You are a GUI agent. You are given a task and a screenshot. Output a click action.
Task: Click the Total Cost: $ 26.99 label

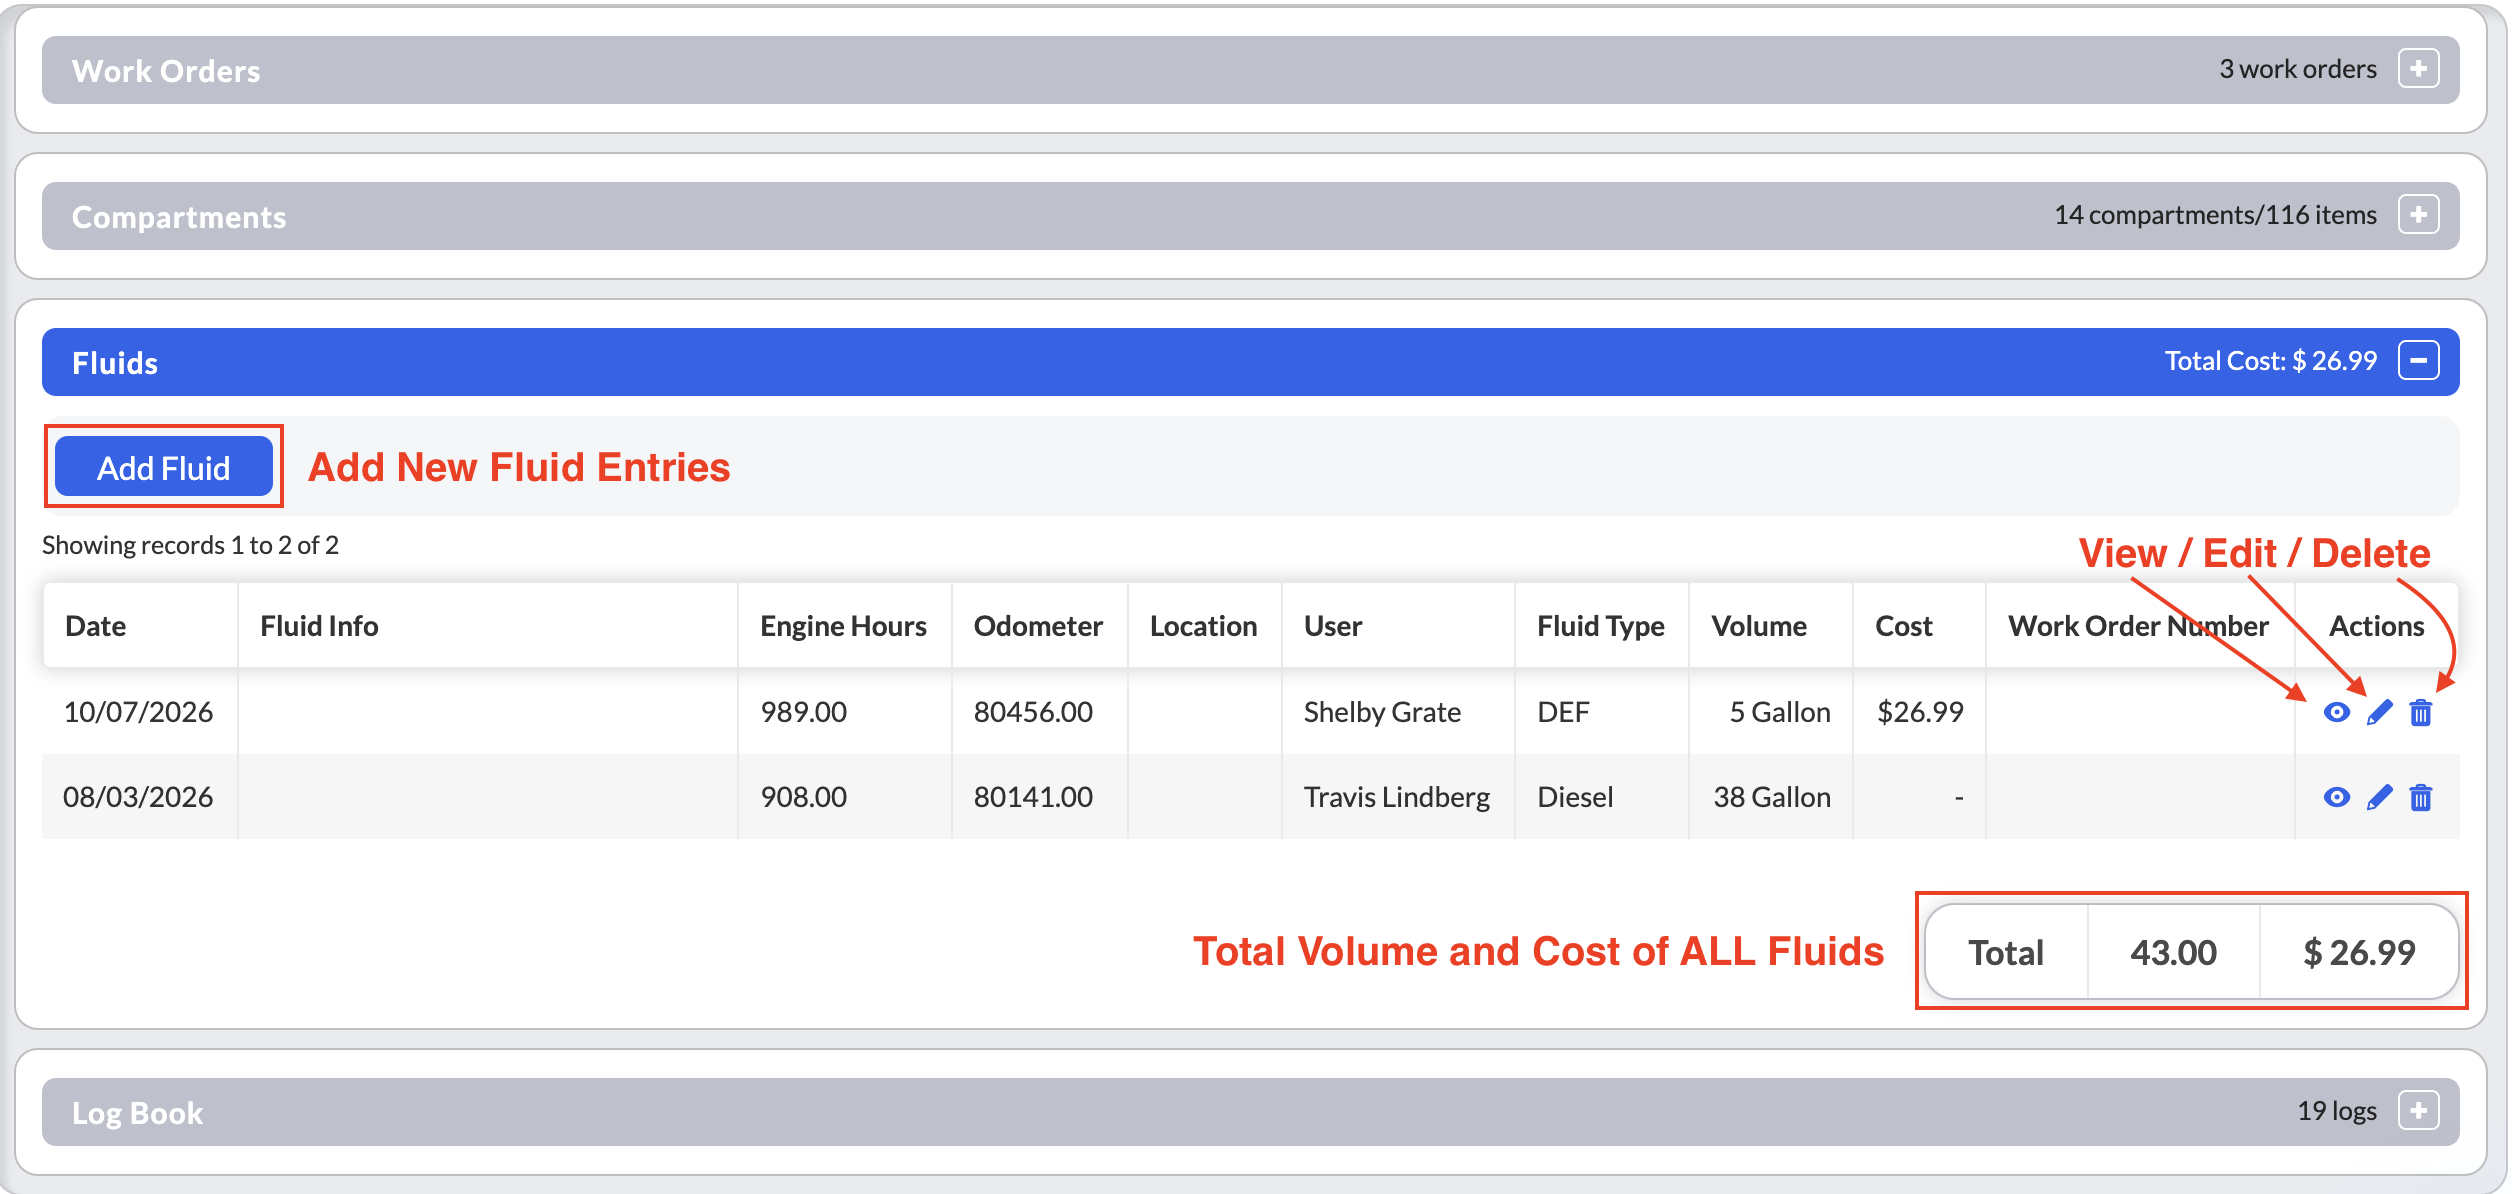click(2270, 361)
